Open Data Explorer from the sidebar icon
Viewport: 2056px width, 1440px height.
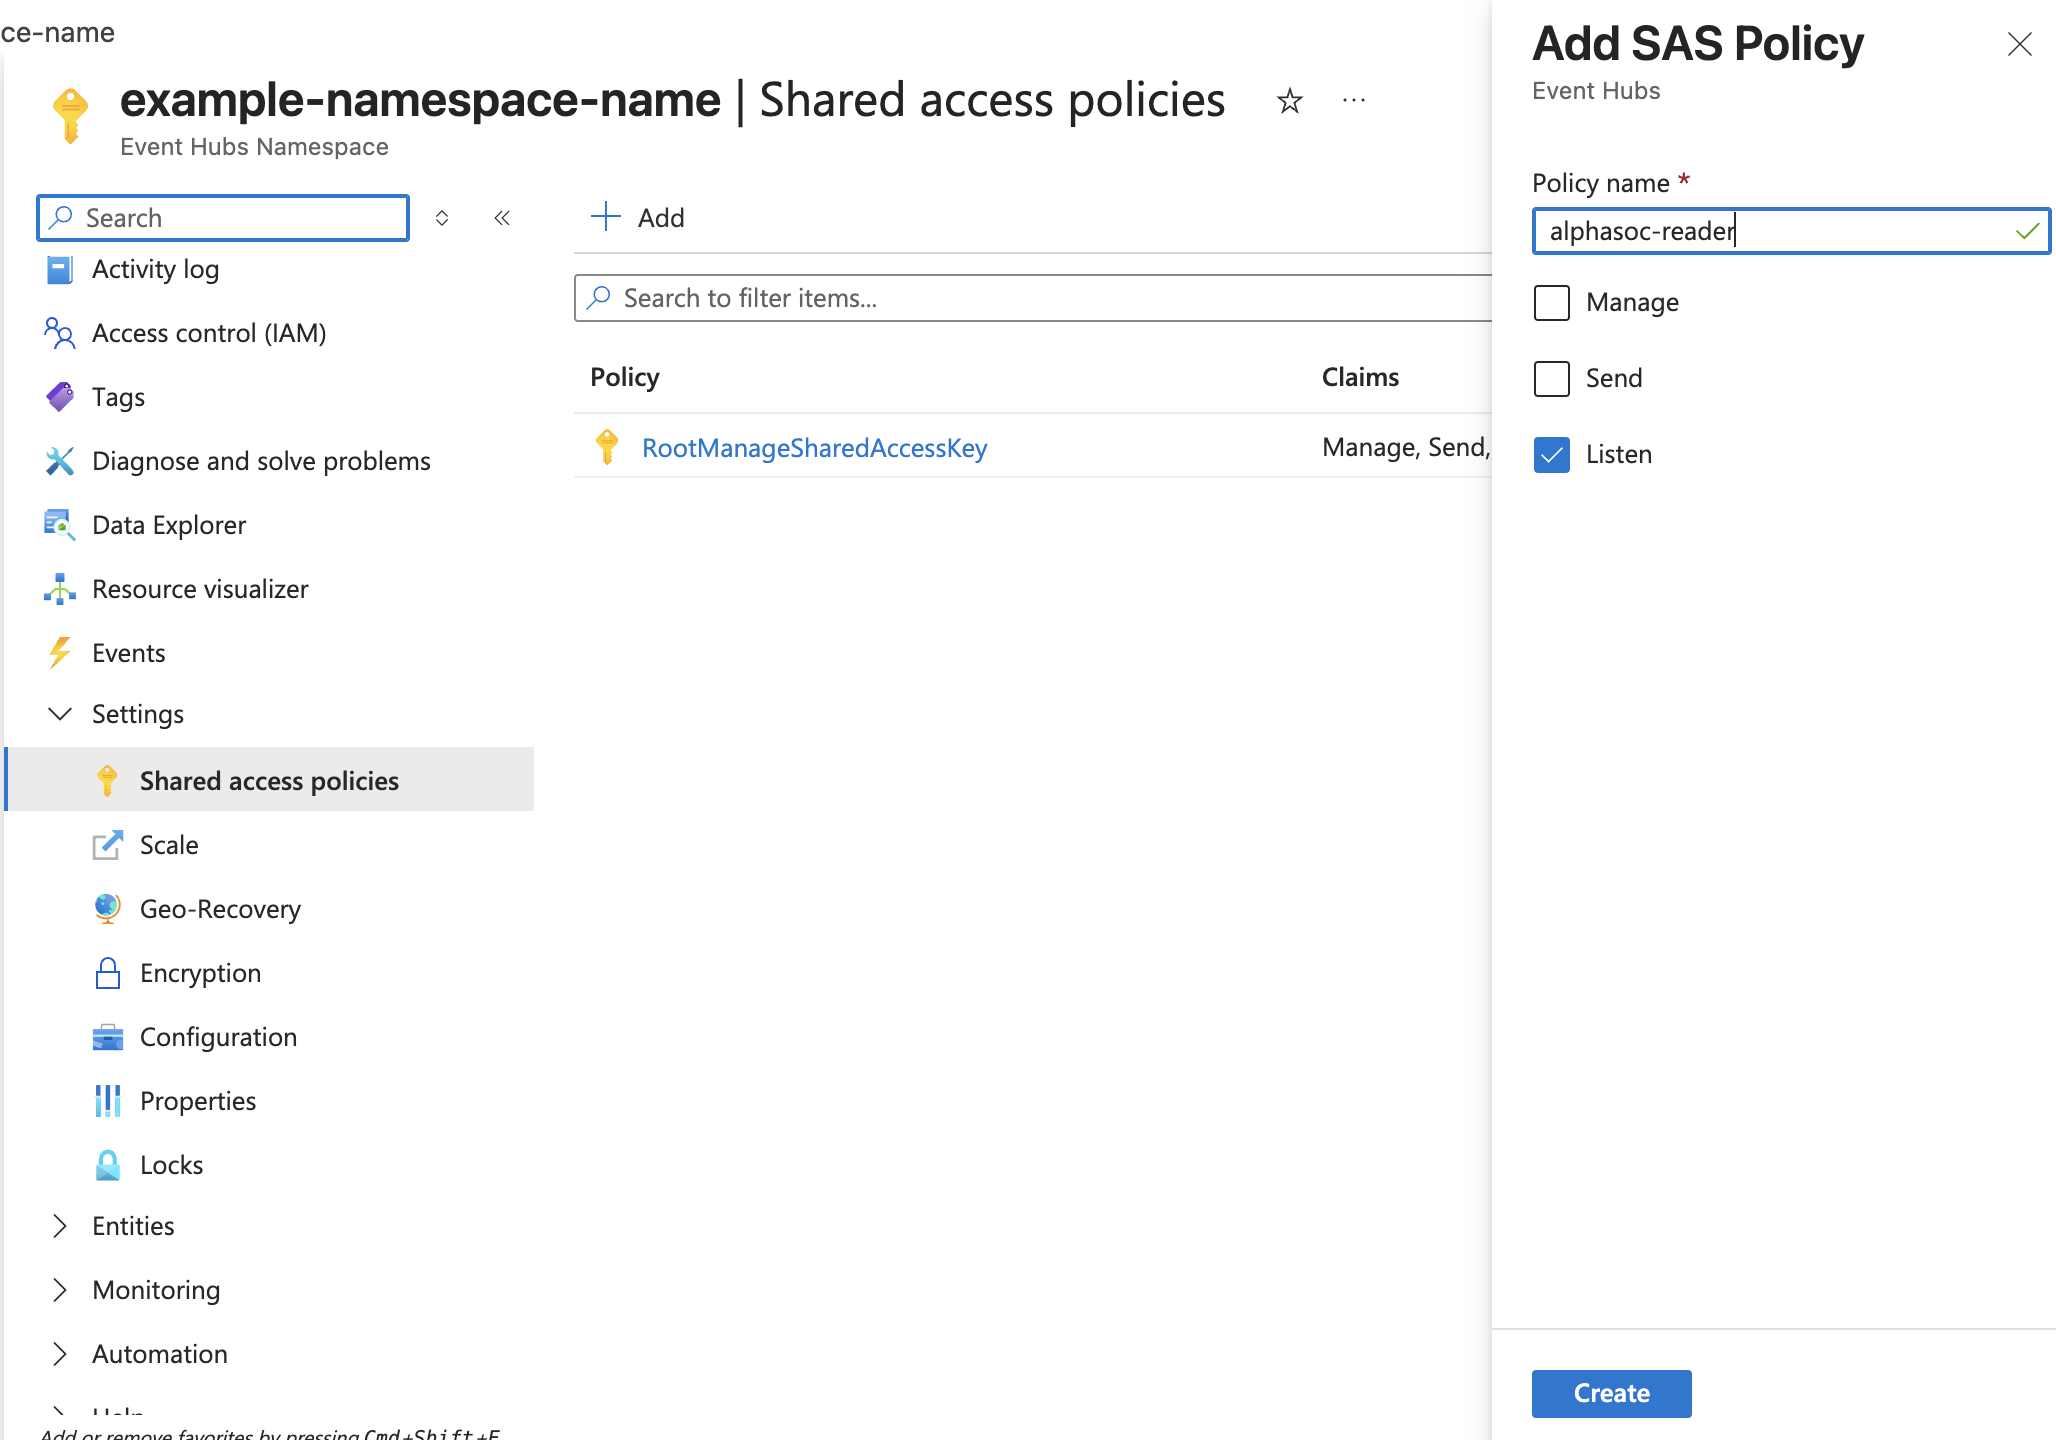pyautogui.click(x=59, y=525)
